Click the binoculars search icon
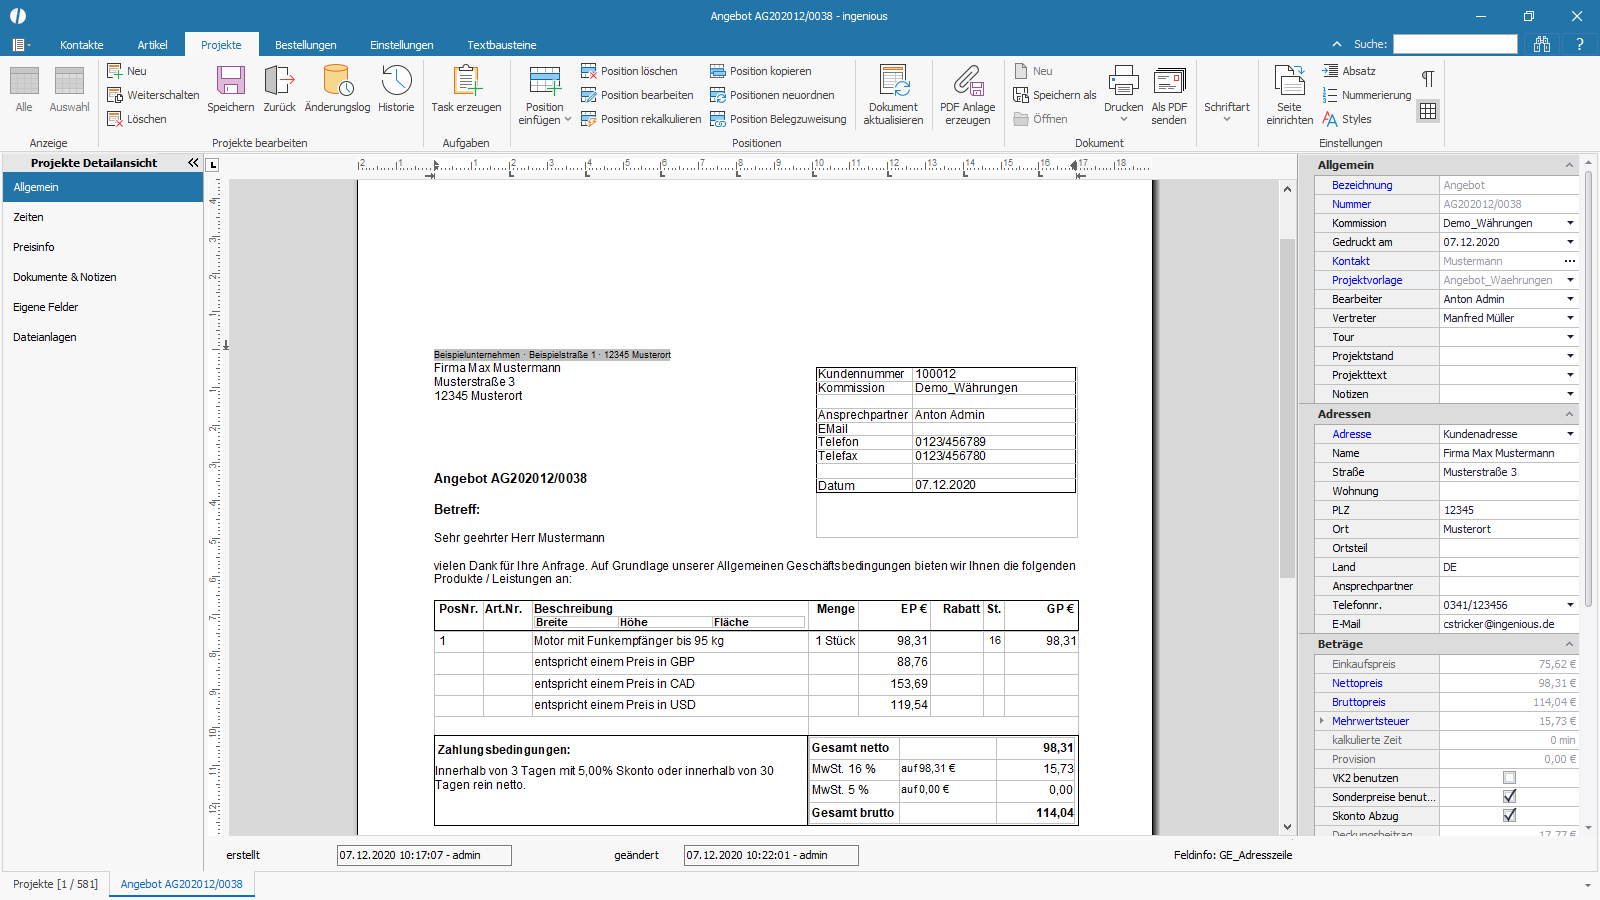 tap(1542, 44)
